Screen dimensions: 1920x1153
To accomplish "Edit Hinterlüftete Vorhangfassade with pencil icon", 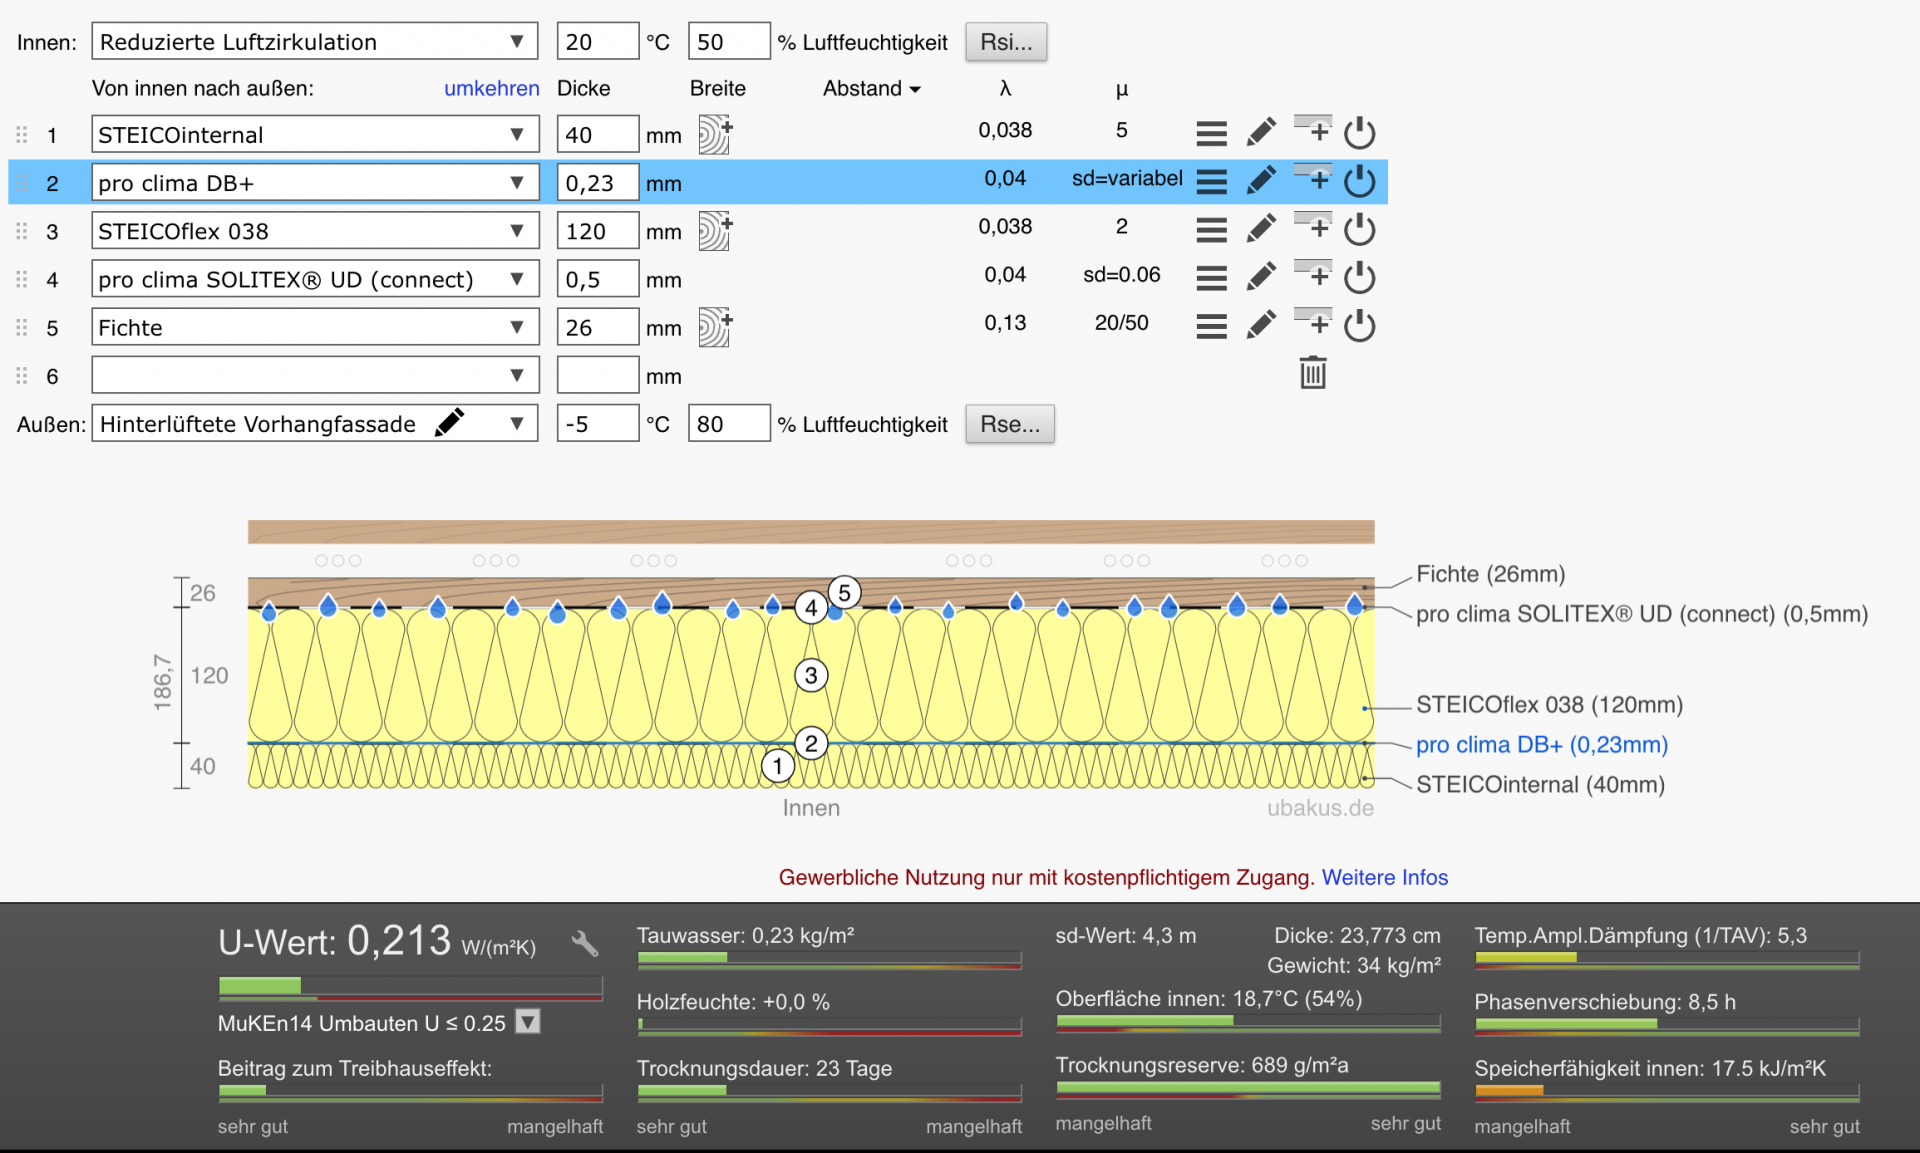I will pos(450,423).
